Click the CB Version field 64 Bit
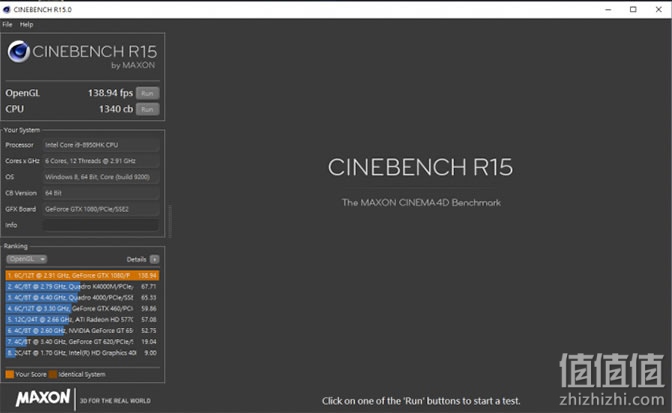Screen dimensions: 672x413 [101, 193]
